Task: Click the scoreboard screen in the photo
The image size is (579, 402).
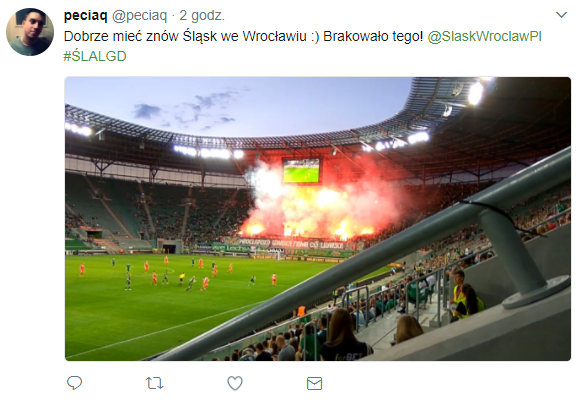Action: pyautogui.click(x=301, y=171)
